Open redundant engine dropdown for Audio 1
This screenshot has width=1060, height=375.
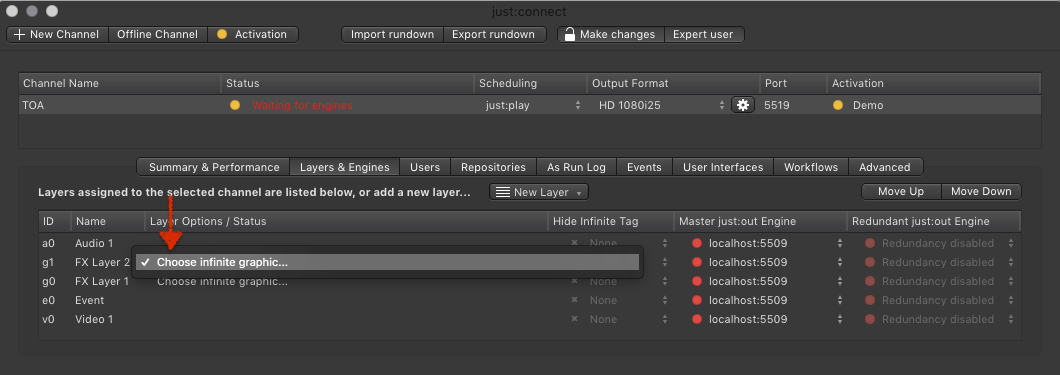(x=940, y=243)
